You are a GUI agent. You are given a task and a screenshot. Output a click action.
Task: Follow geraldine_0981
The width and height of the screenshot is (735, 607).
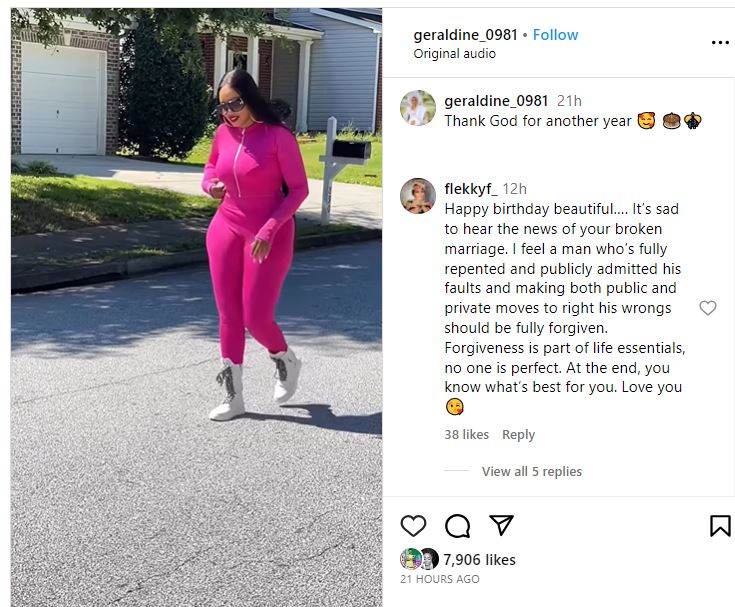[555, 35]
